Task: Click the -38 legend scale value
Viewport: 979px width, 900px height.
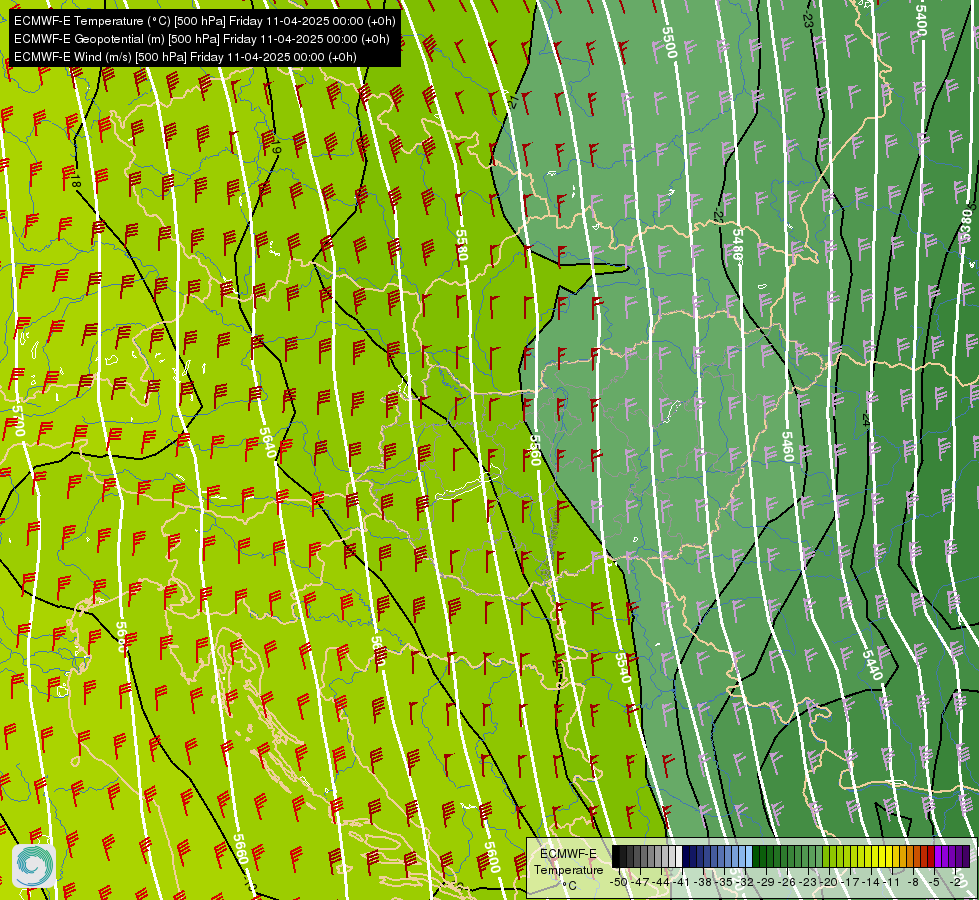Action: click(x=703, y=882)
